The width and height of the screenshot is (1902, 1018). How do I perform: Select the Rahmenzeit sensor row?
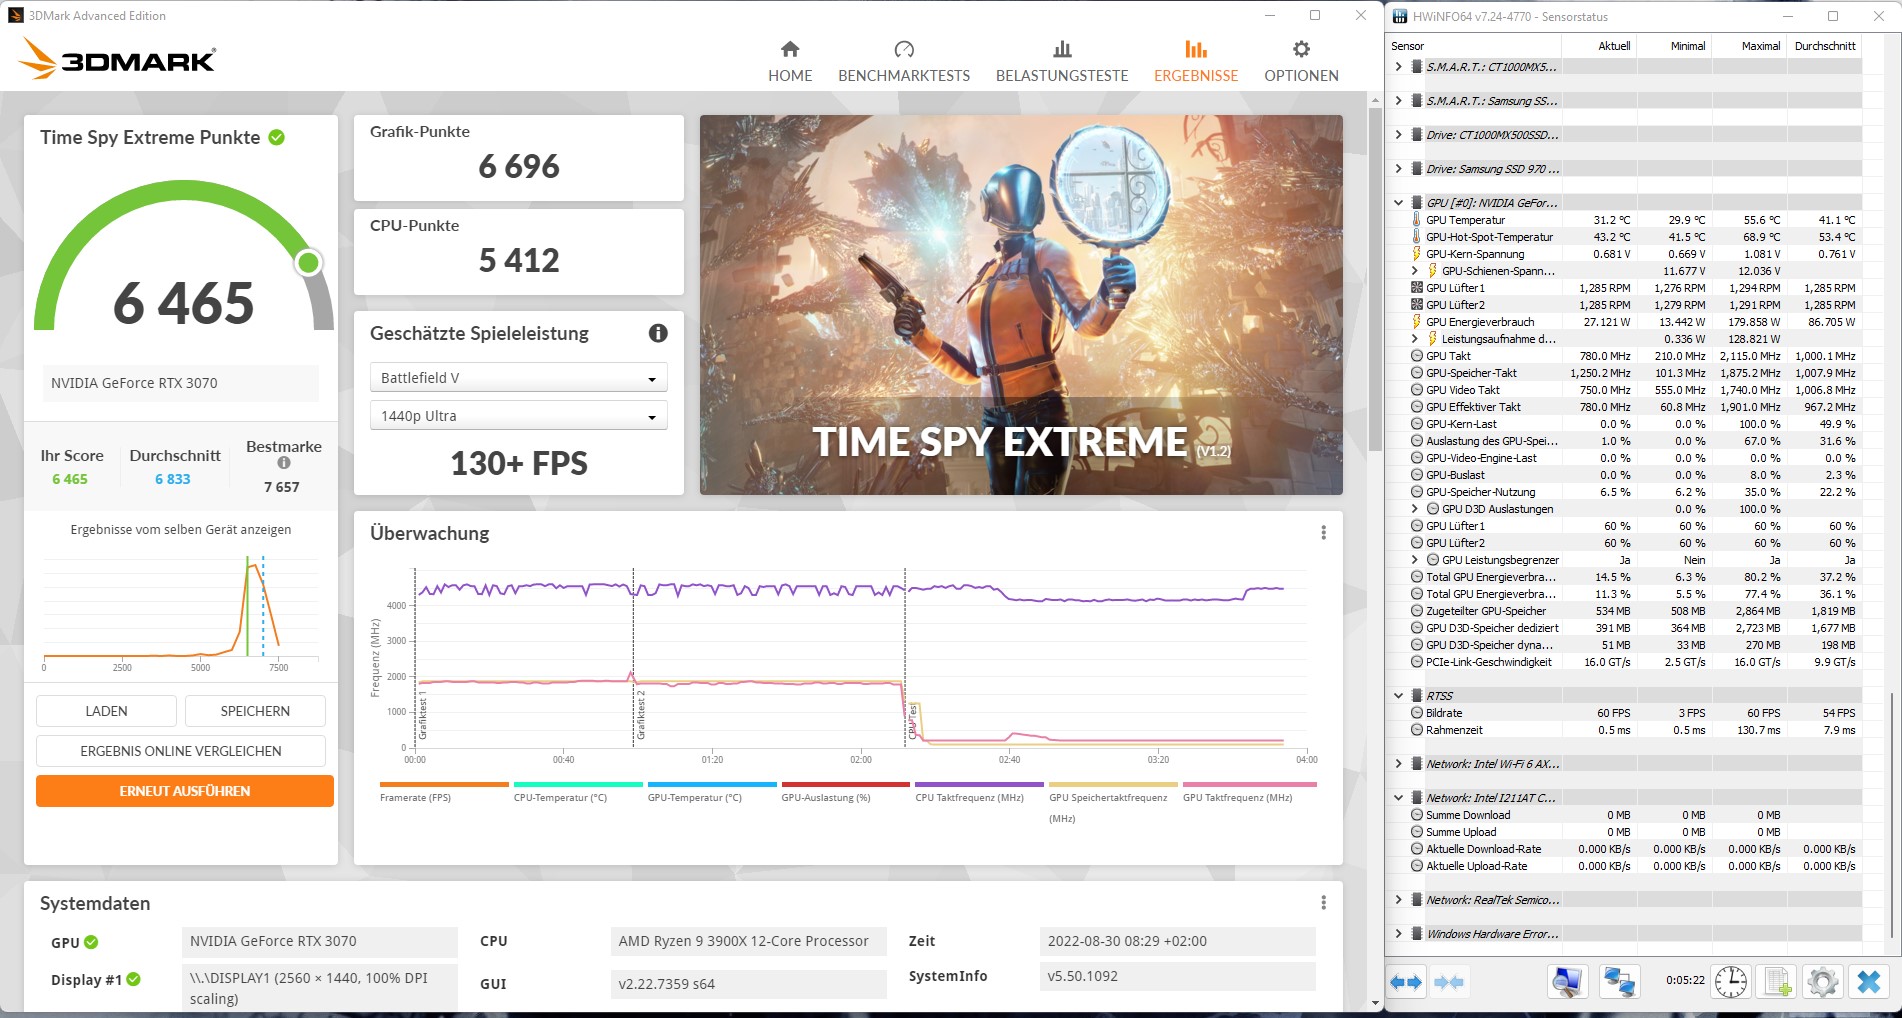pyautogui.click(x=1625, y=730)
